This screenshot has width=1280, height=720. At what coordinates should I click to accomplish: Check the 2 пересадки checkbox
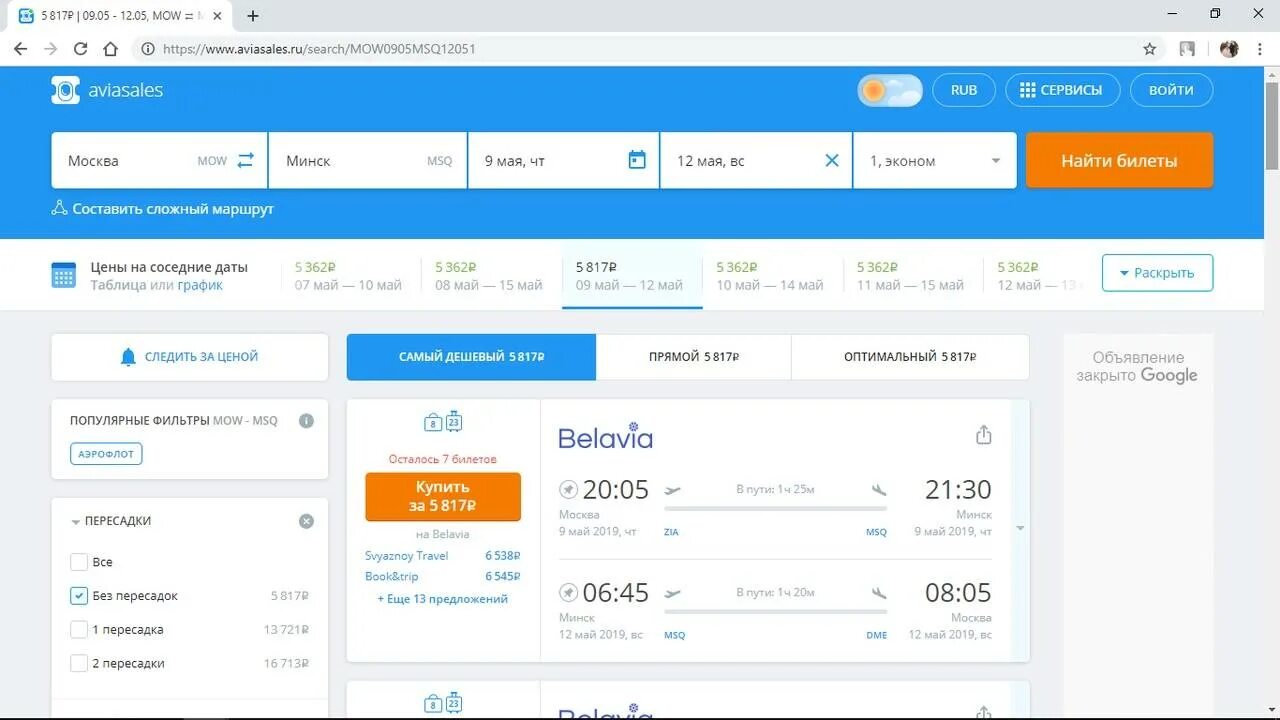click(x=79, y=663)
